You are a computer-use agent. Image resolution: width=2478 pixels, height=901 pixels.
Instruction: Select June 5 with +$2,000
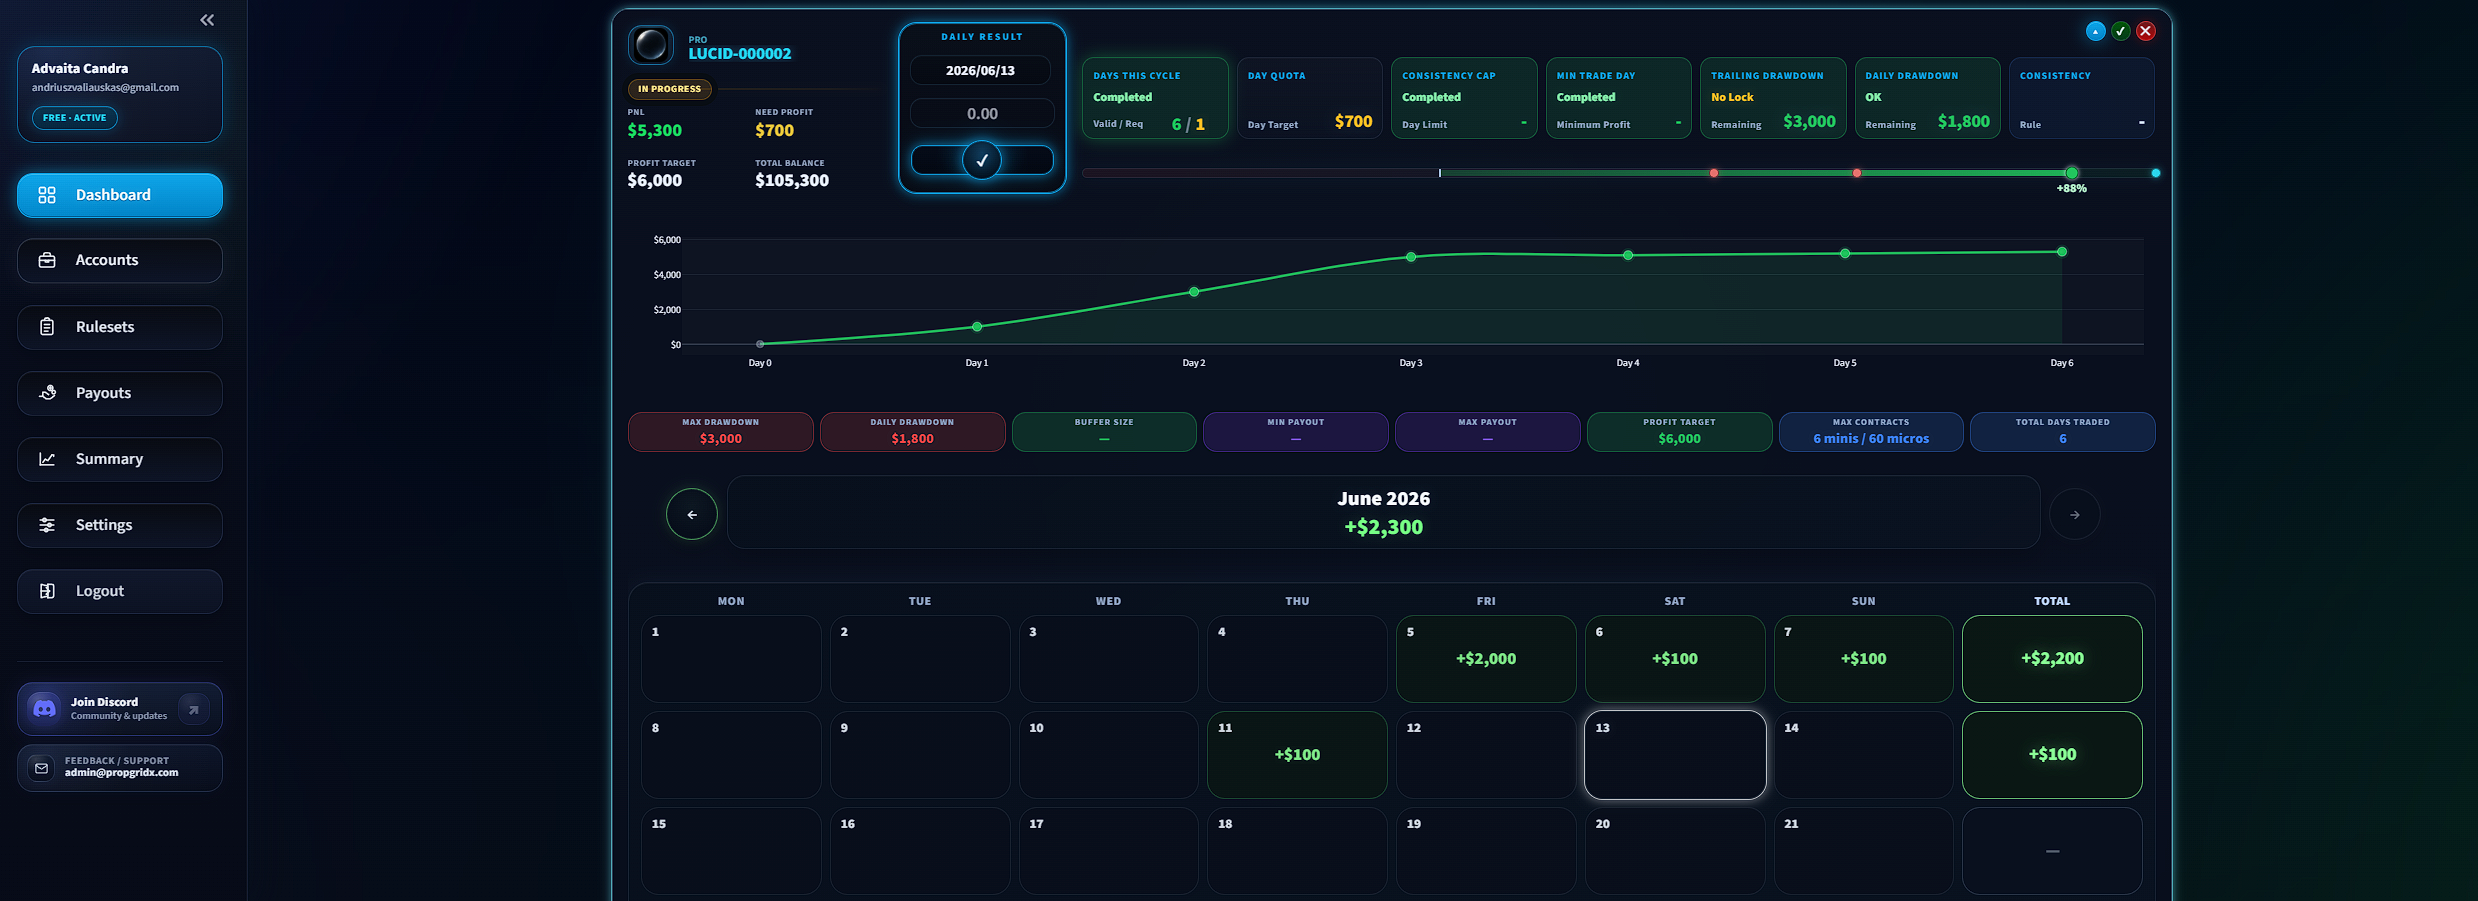pos(1486,658)
